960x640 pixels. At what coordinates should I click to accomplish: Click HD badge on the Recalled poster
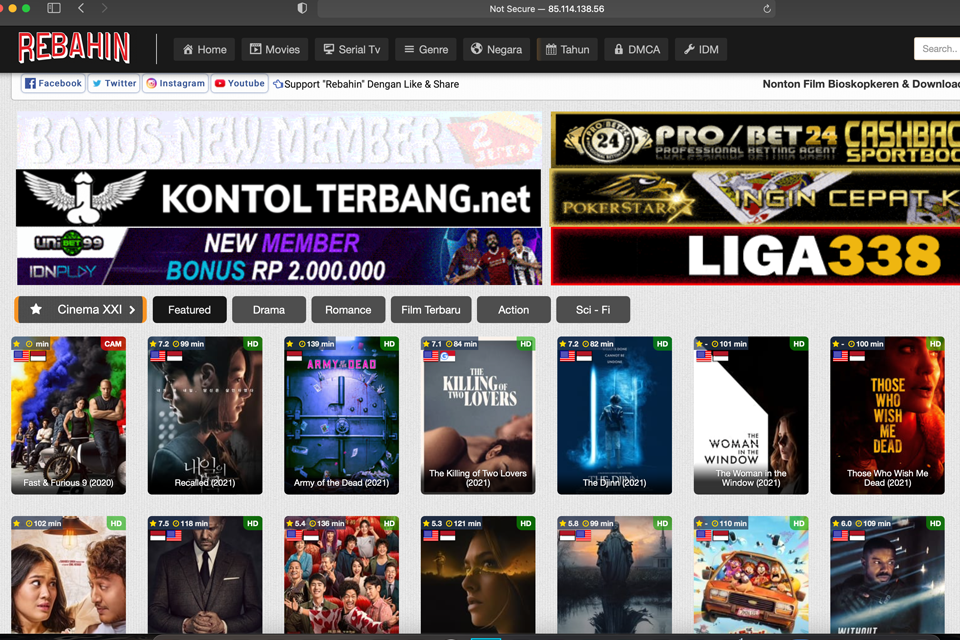pyautogui.click(x=253, y=344)
